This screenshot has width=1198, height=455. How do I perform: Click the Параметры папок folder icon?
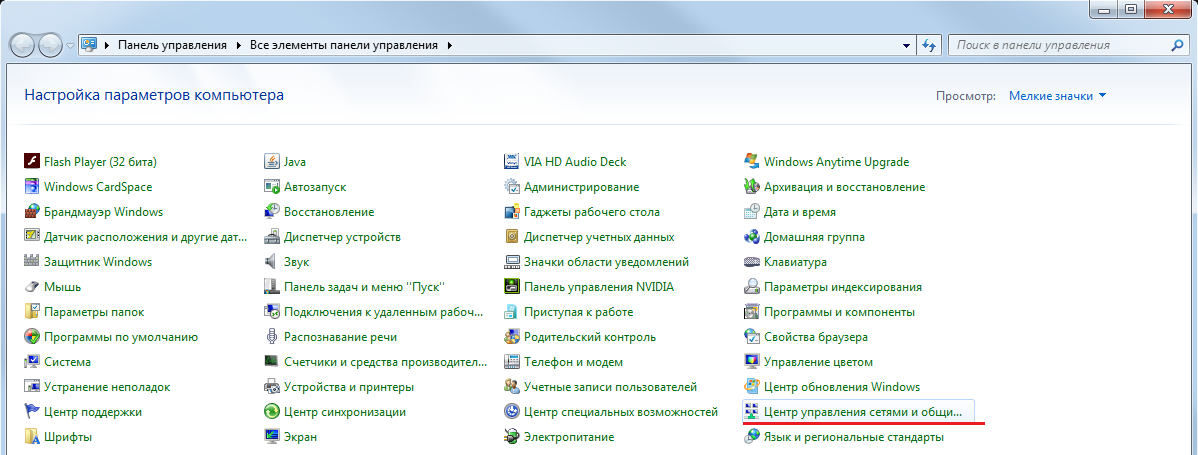[32, 312]
